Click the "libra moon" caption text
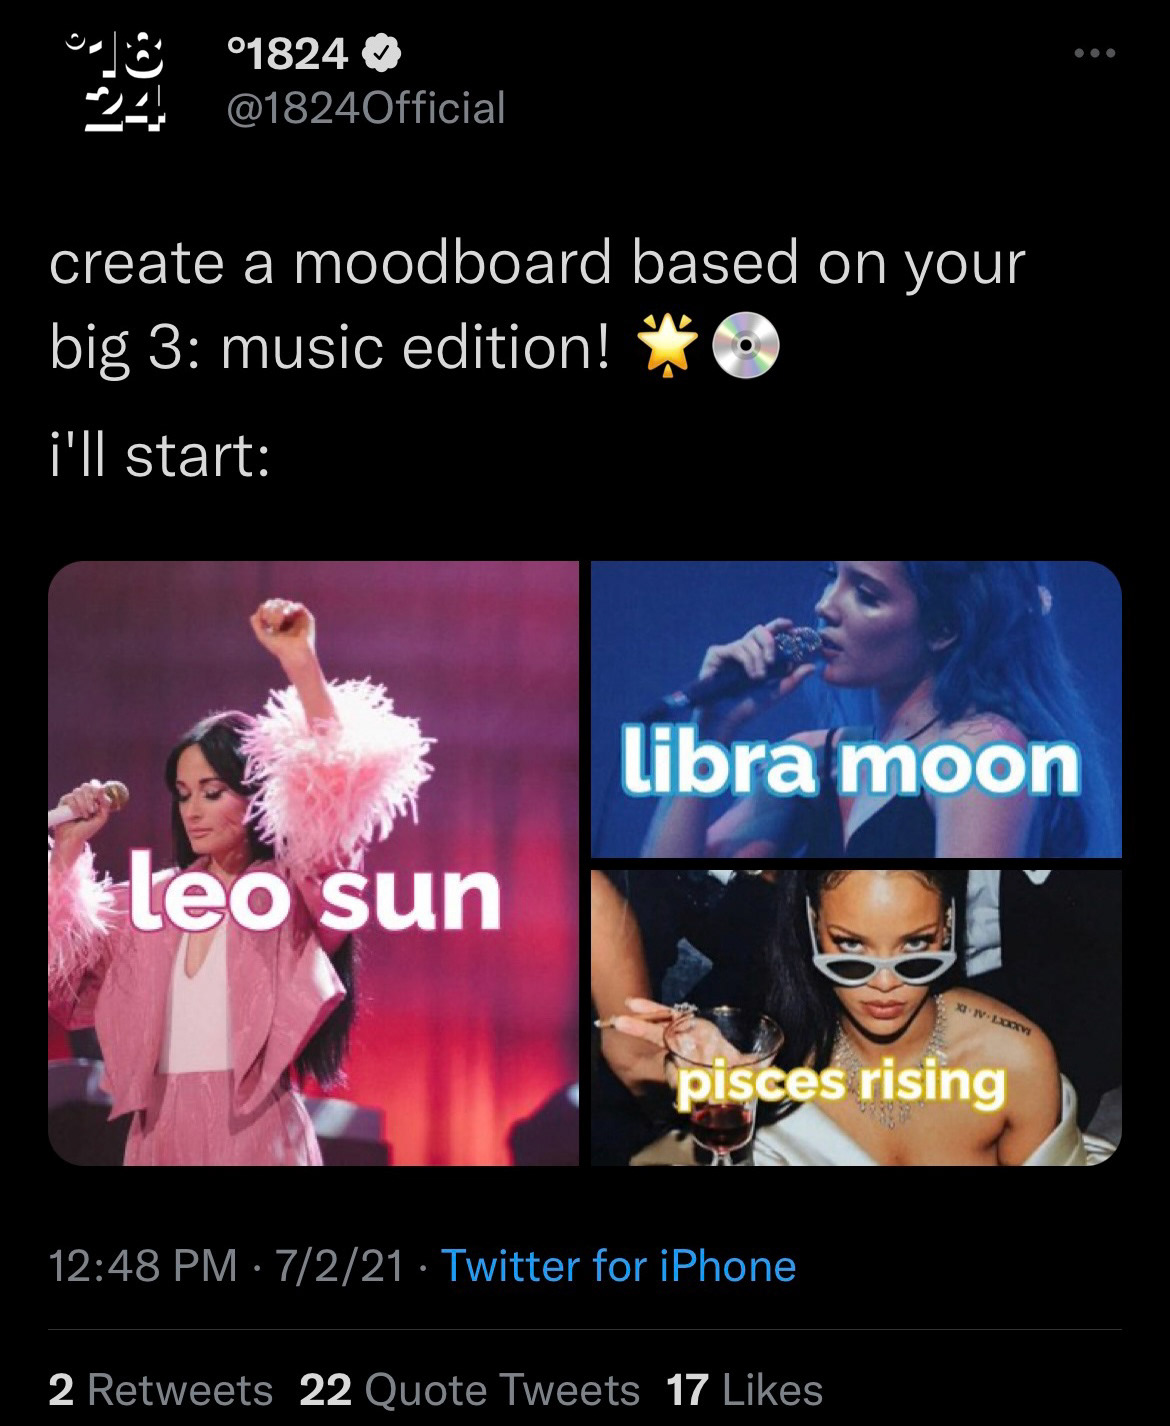 (851, 765)
